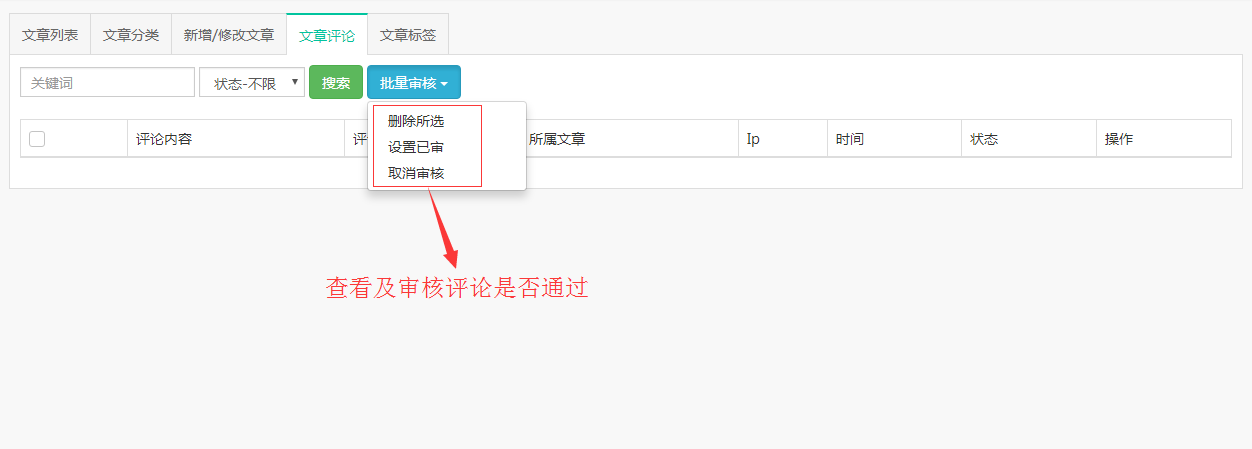Image resolution: width=1252 pixels, height=449 pixels.
Task: Go to the 新增/修改文章 tab
Action: (x=229, y=35)
